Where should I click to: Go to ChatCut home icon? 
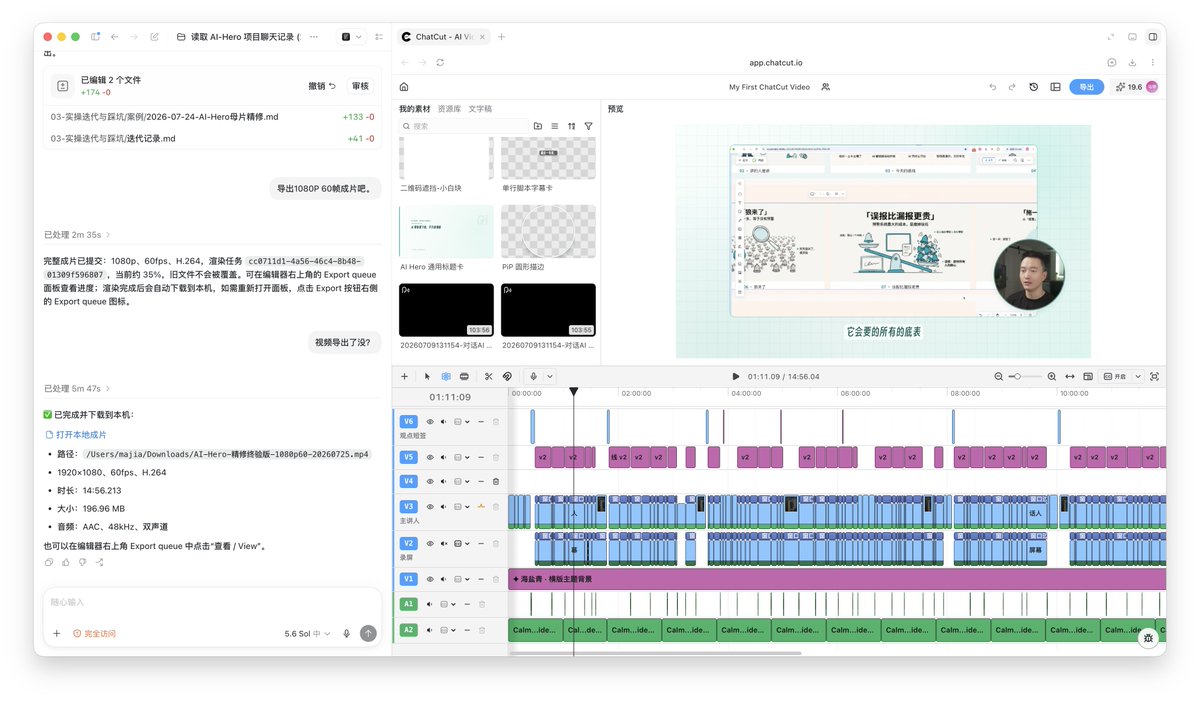click(x=404, y=87)
